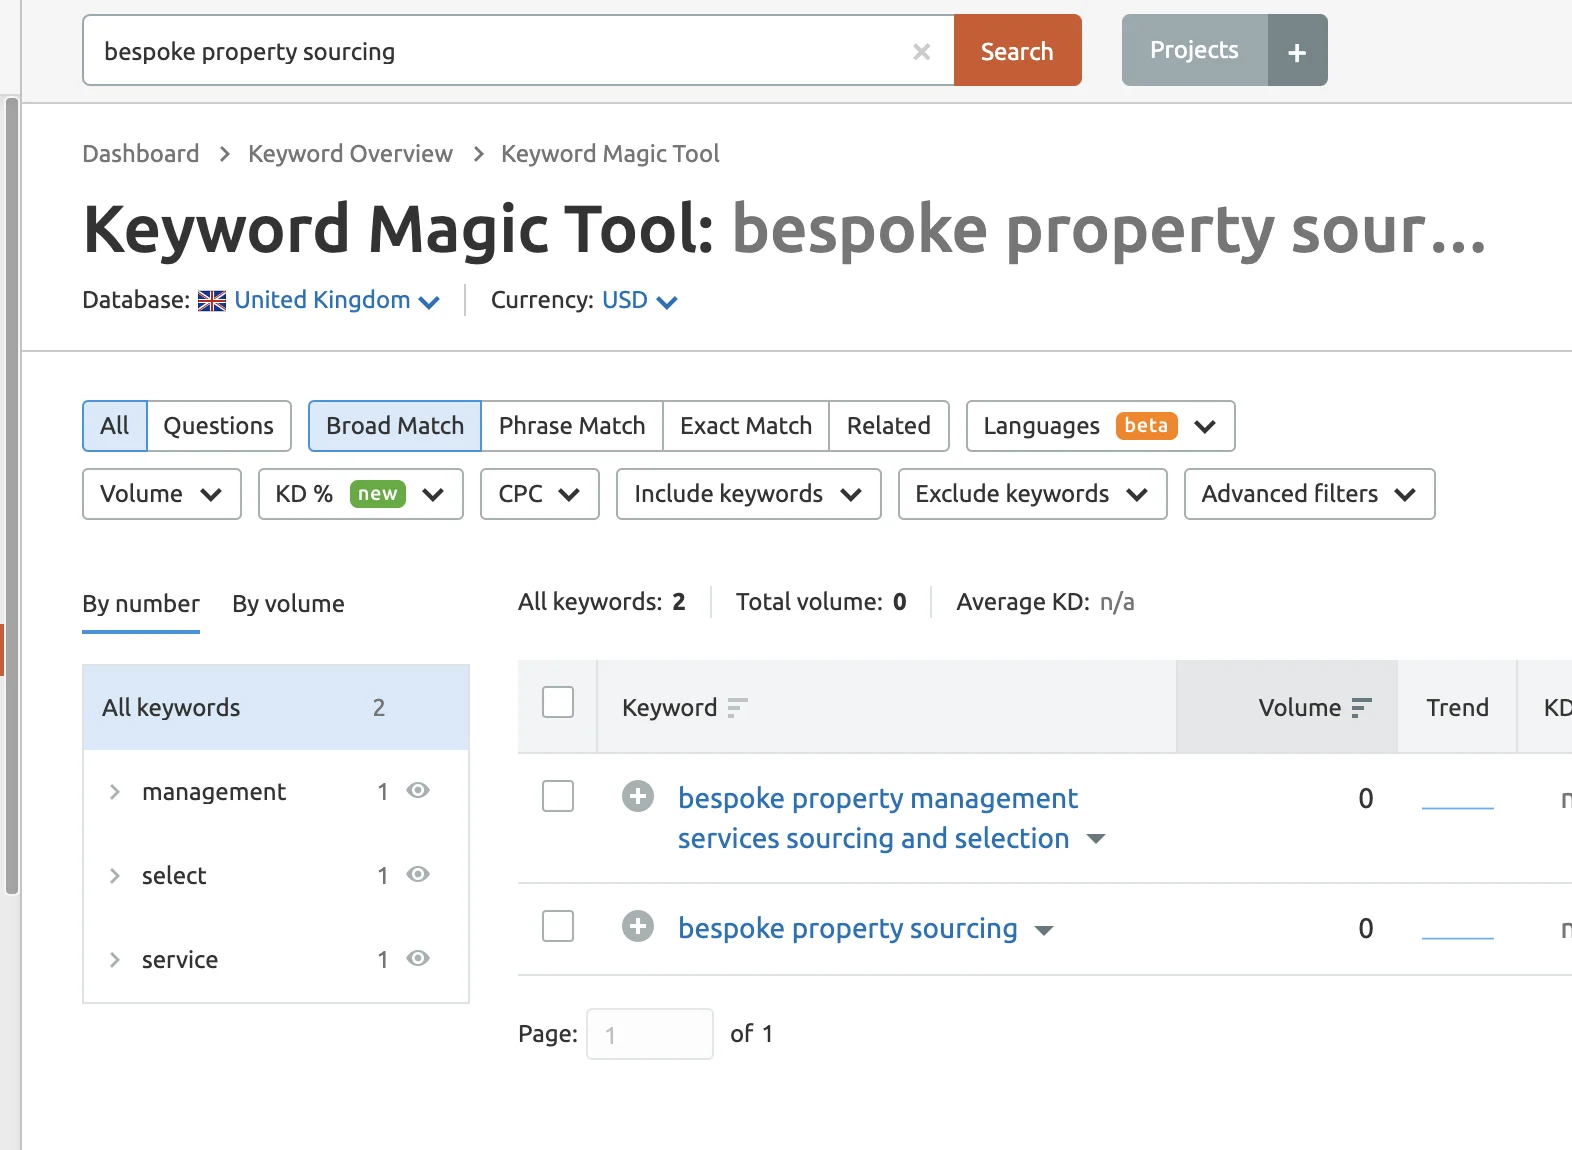Add bespoke property management keyword with plus icon
This screenshot has width=1572, height=1150.
(x=638, y=797)
